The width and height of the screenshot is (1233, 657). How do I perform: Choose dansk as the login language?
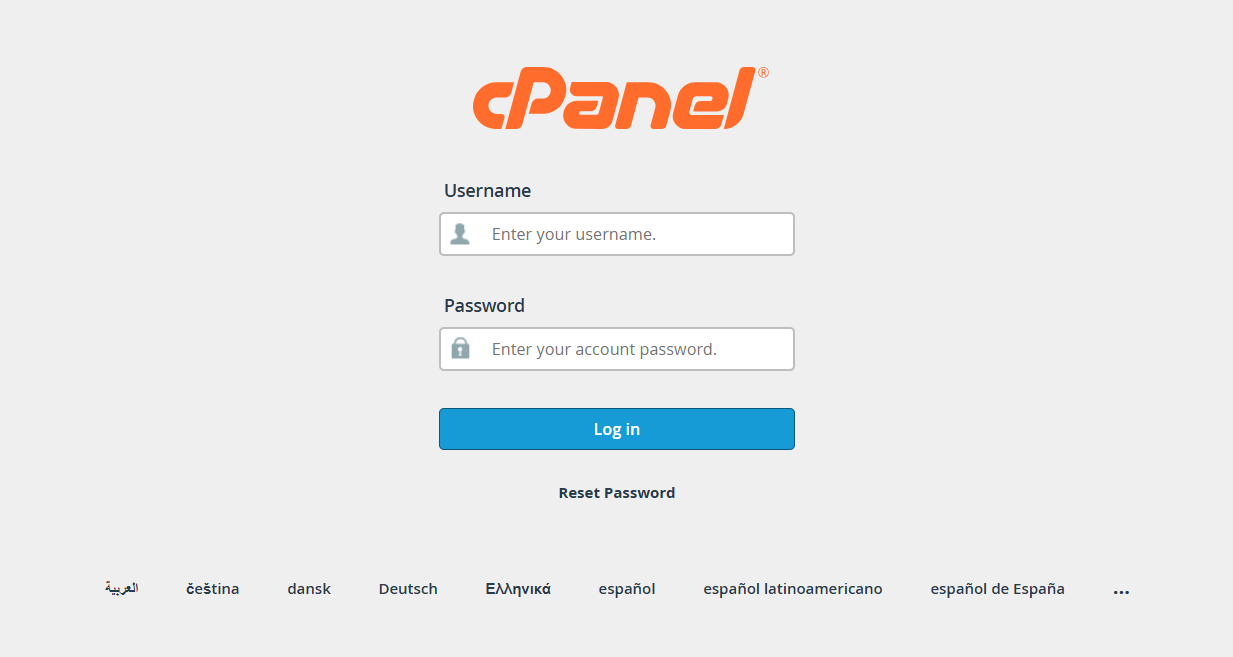(309, 589)
